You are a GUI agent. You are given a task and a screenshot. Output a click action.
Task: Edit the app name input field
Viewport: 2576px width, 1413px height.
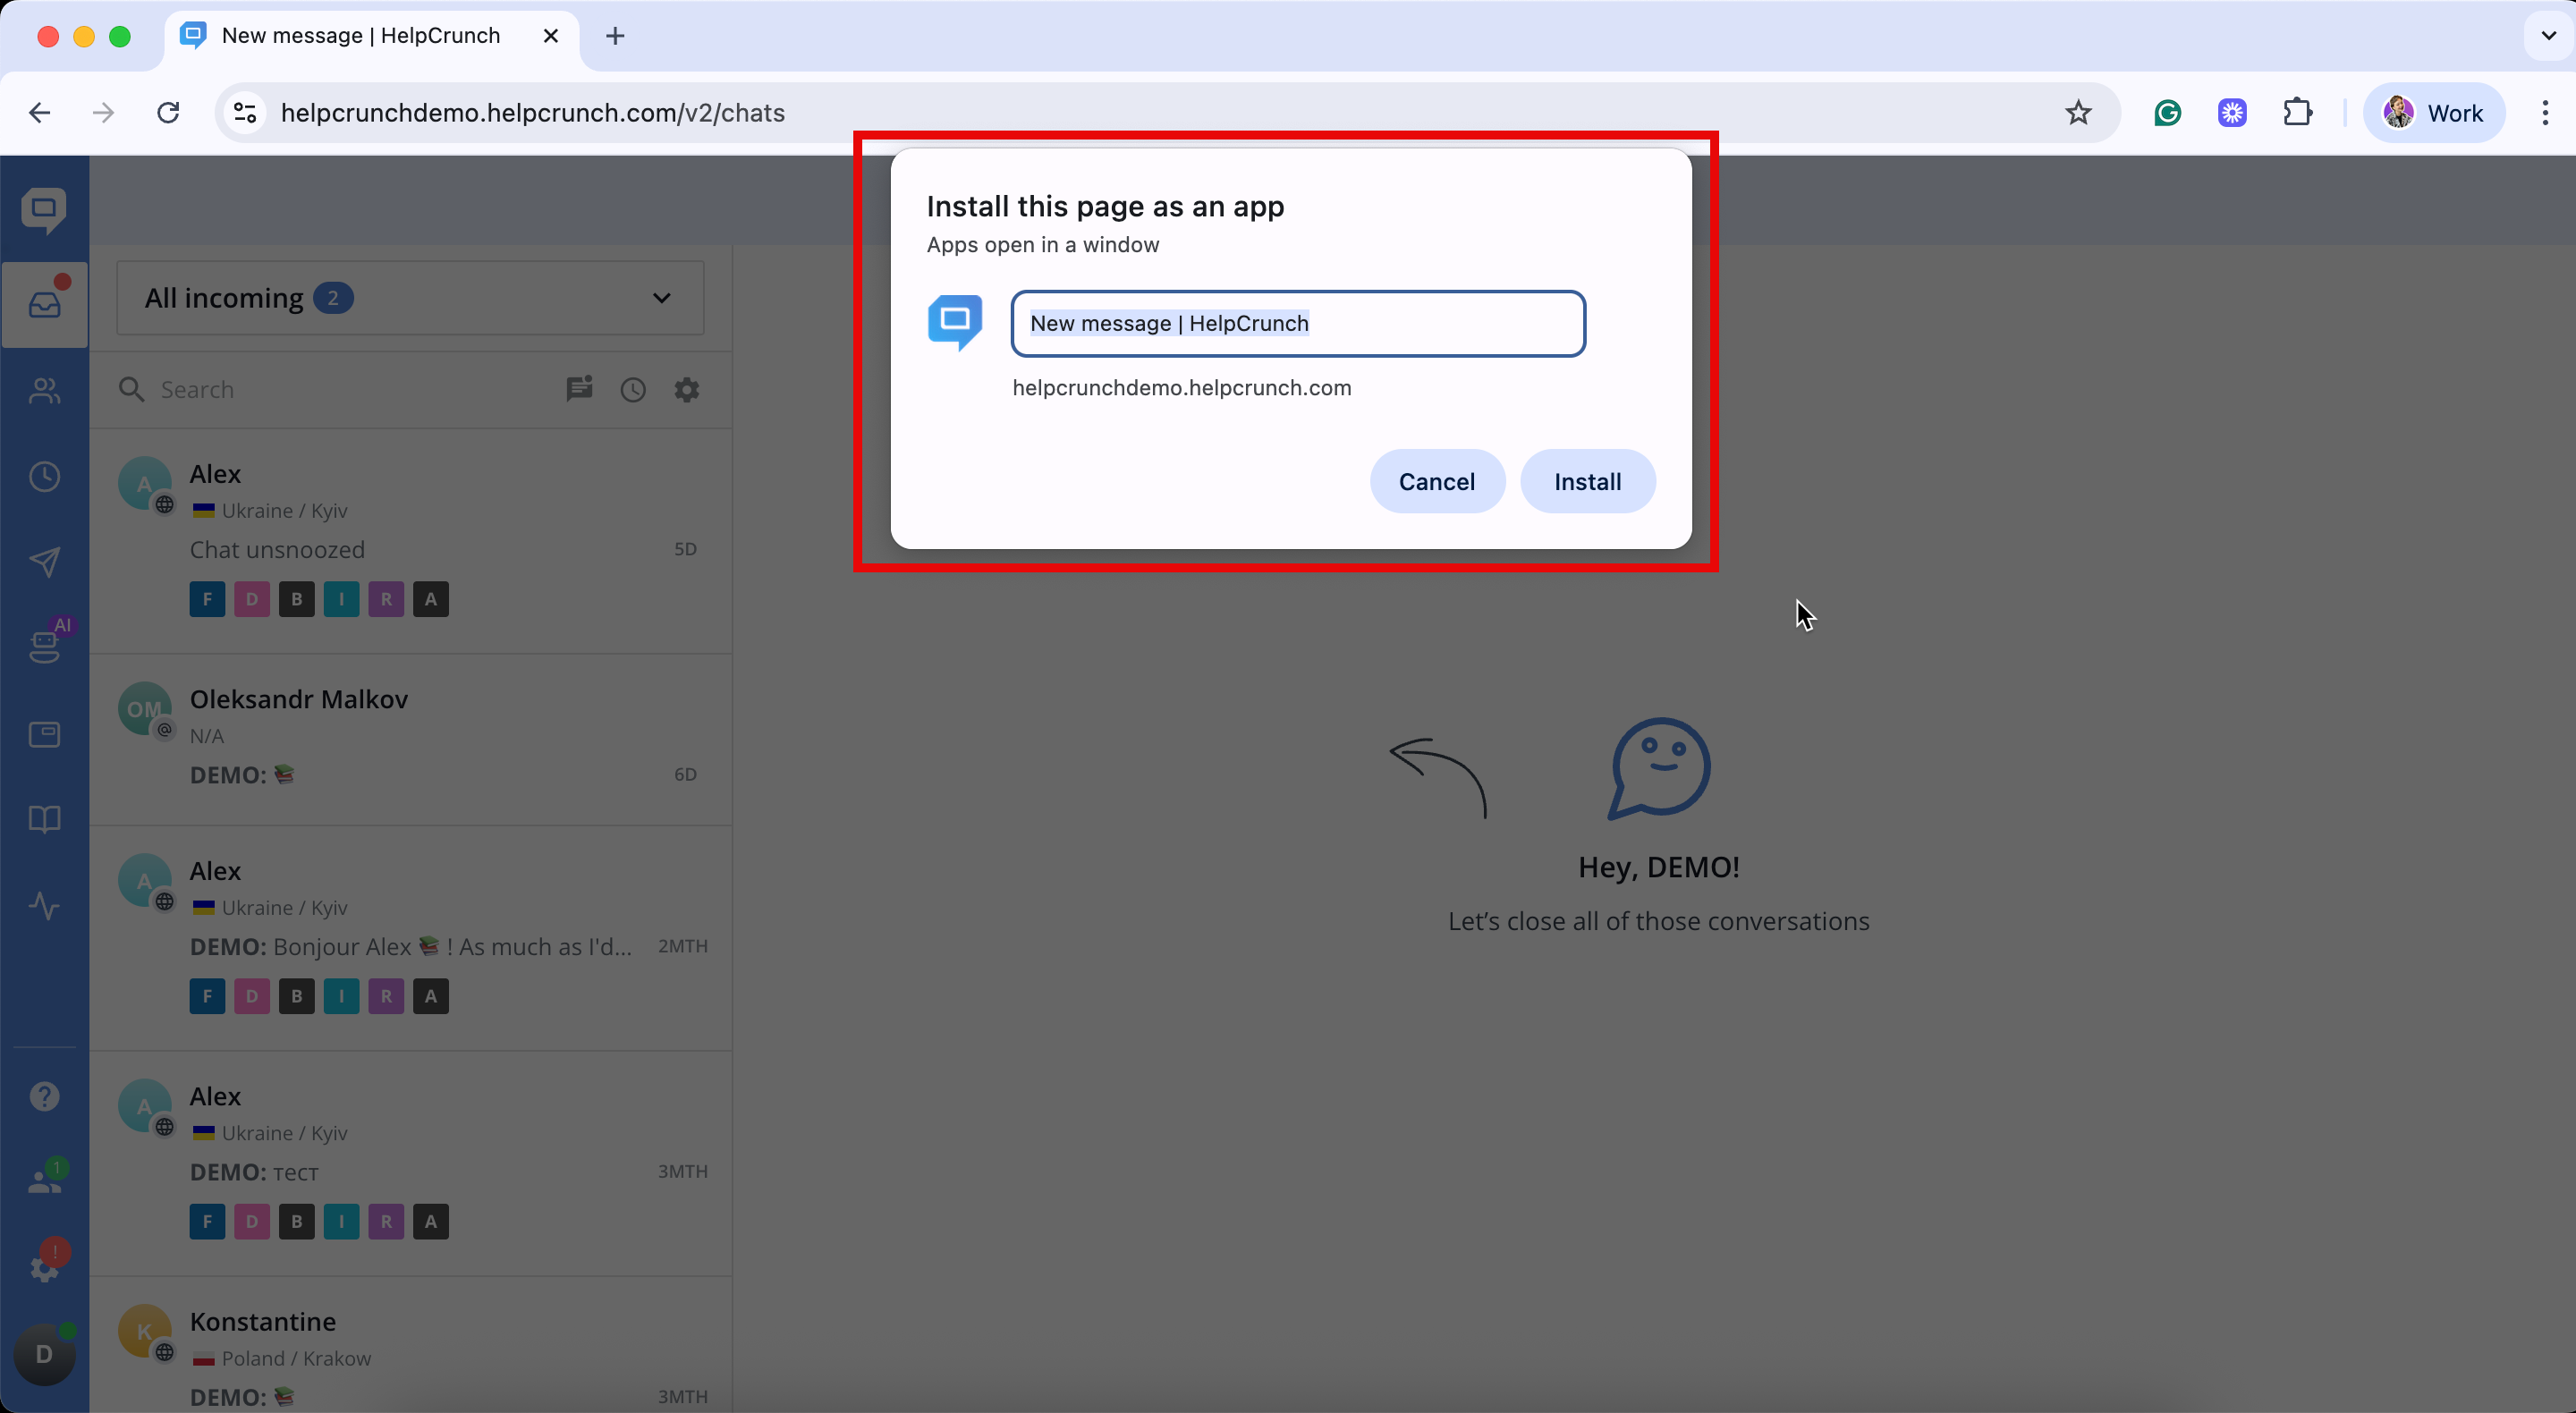[1298, 323]
